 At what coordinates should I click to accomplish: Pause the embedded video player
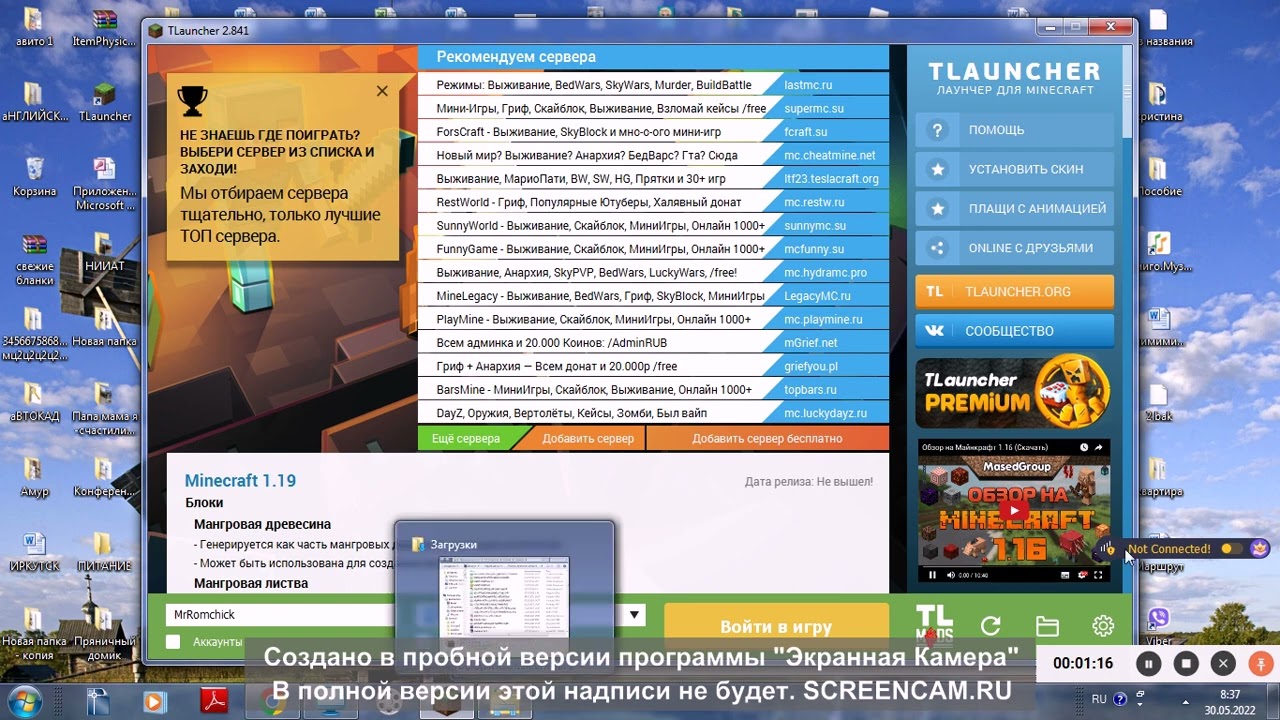pyautogui.click(x=933, y=575)
